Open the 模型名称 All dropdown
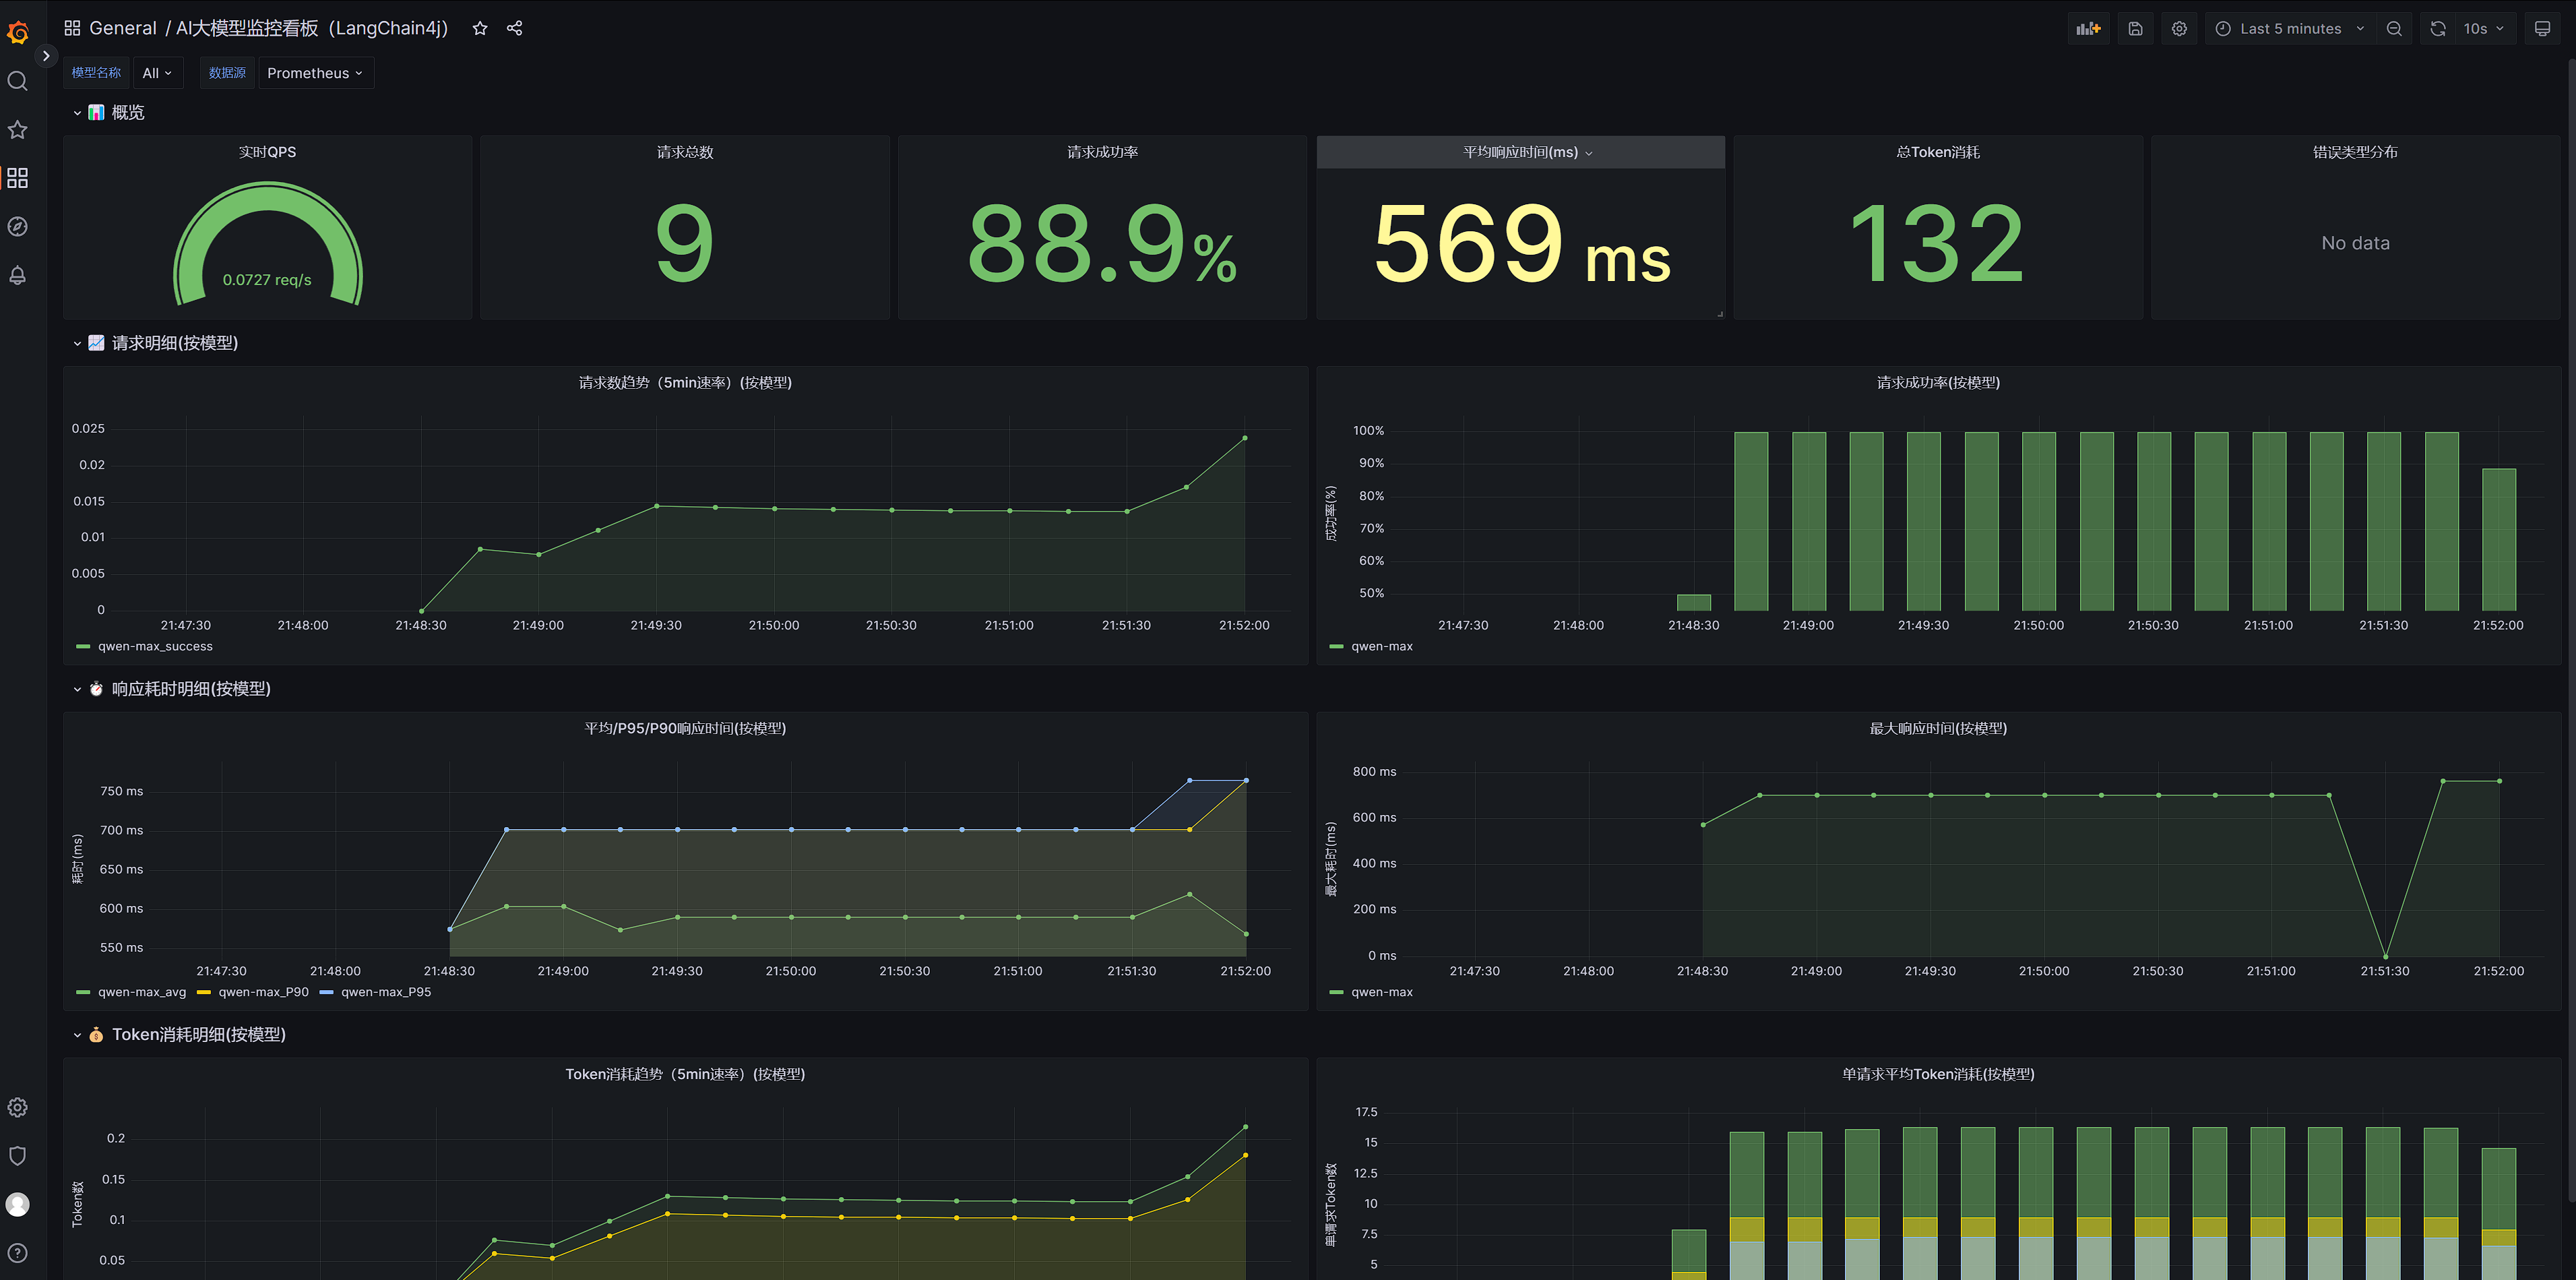 (157, 73)
